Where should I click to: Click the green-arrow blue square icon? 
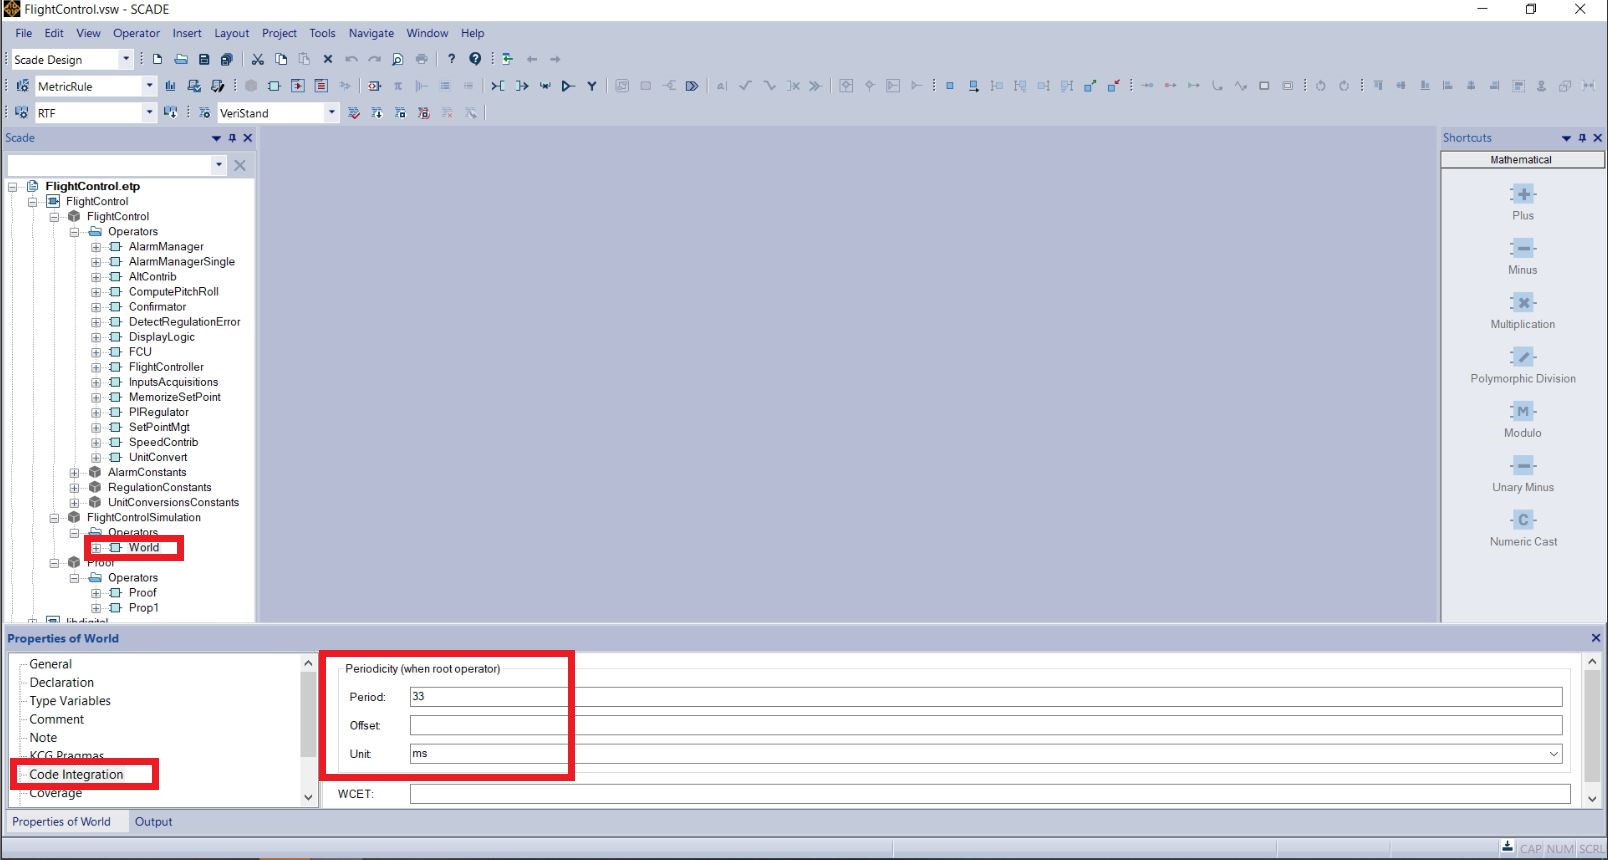(x=1090, y=86)
